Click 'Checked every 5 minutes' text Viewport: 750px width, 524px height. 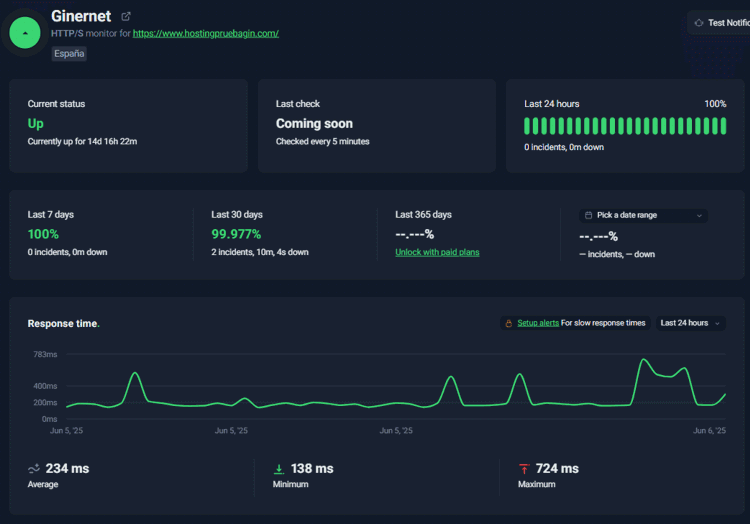tap(322, 142)
